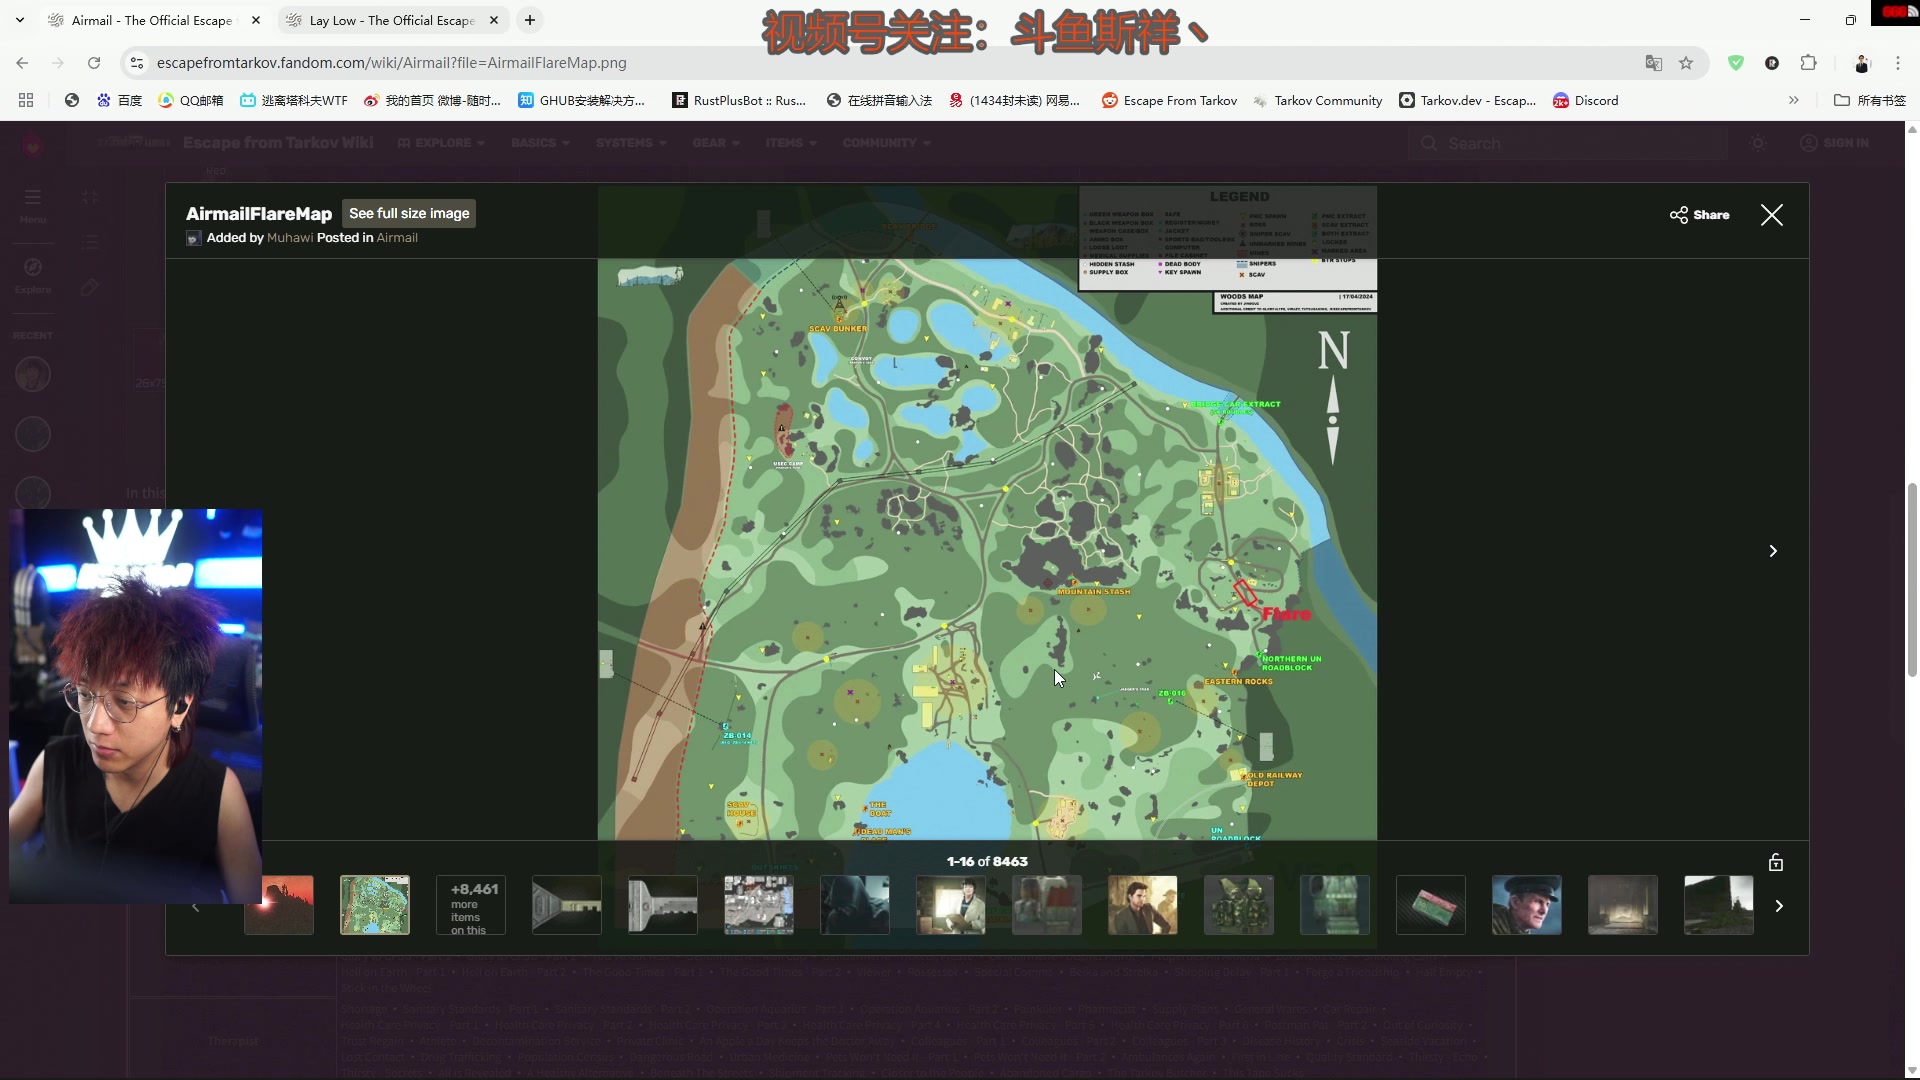Open the 所有书签 bookmarks folder
Viewport: 1920px width, 1080px height.
point(1869,100)
